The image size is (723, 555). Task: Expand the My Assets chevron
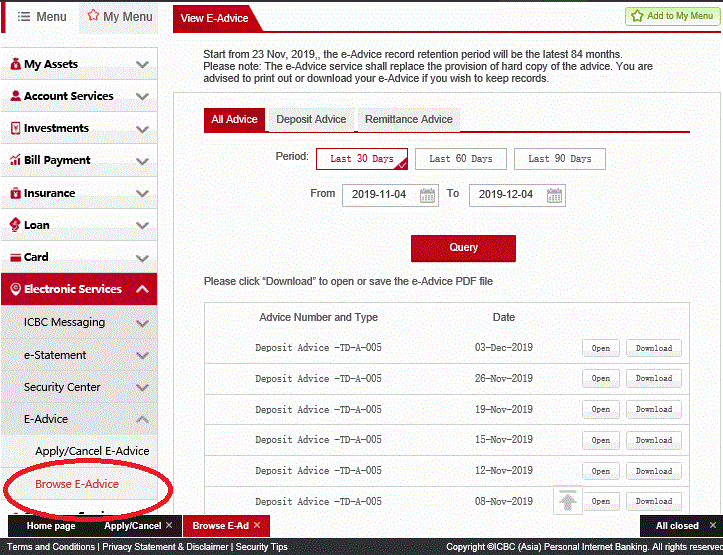coord(142,65)
